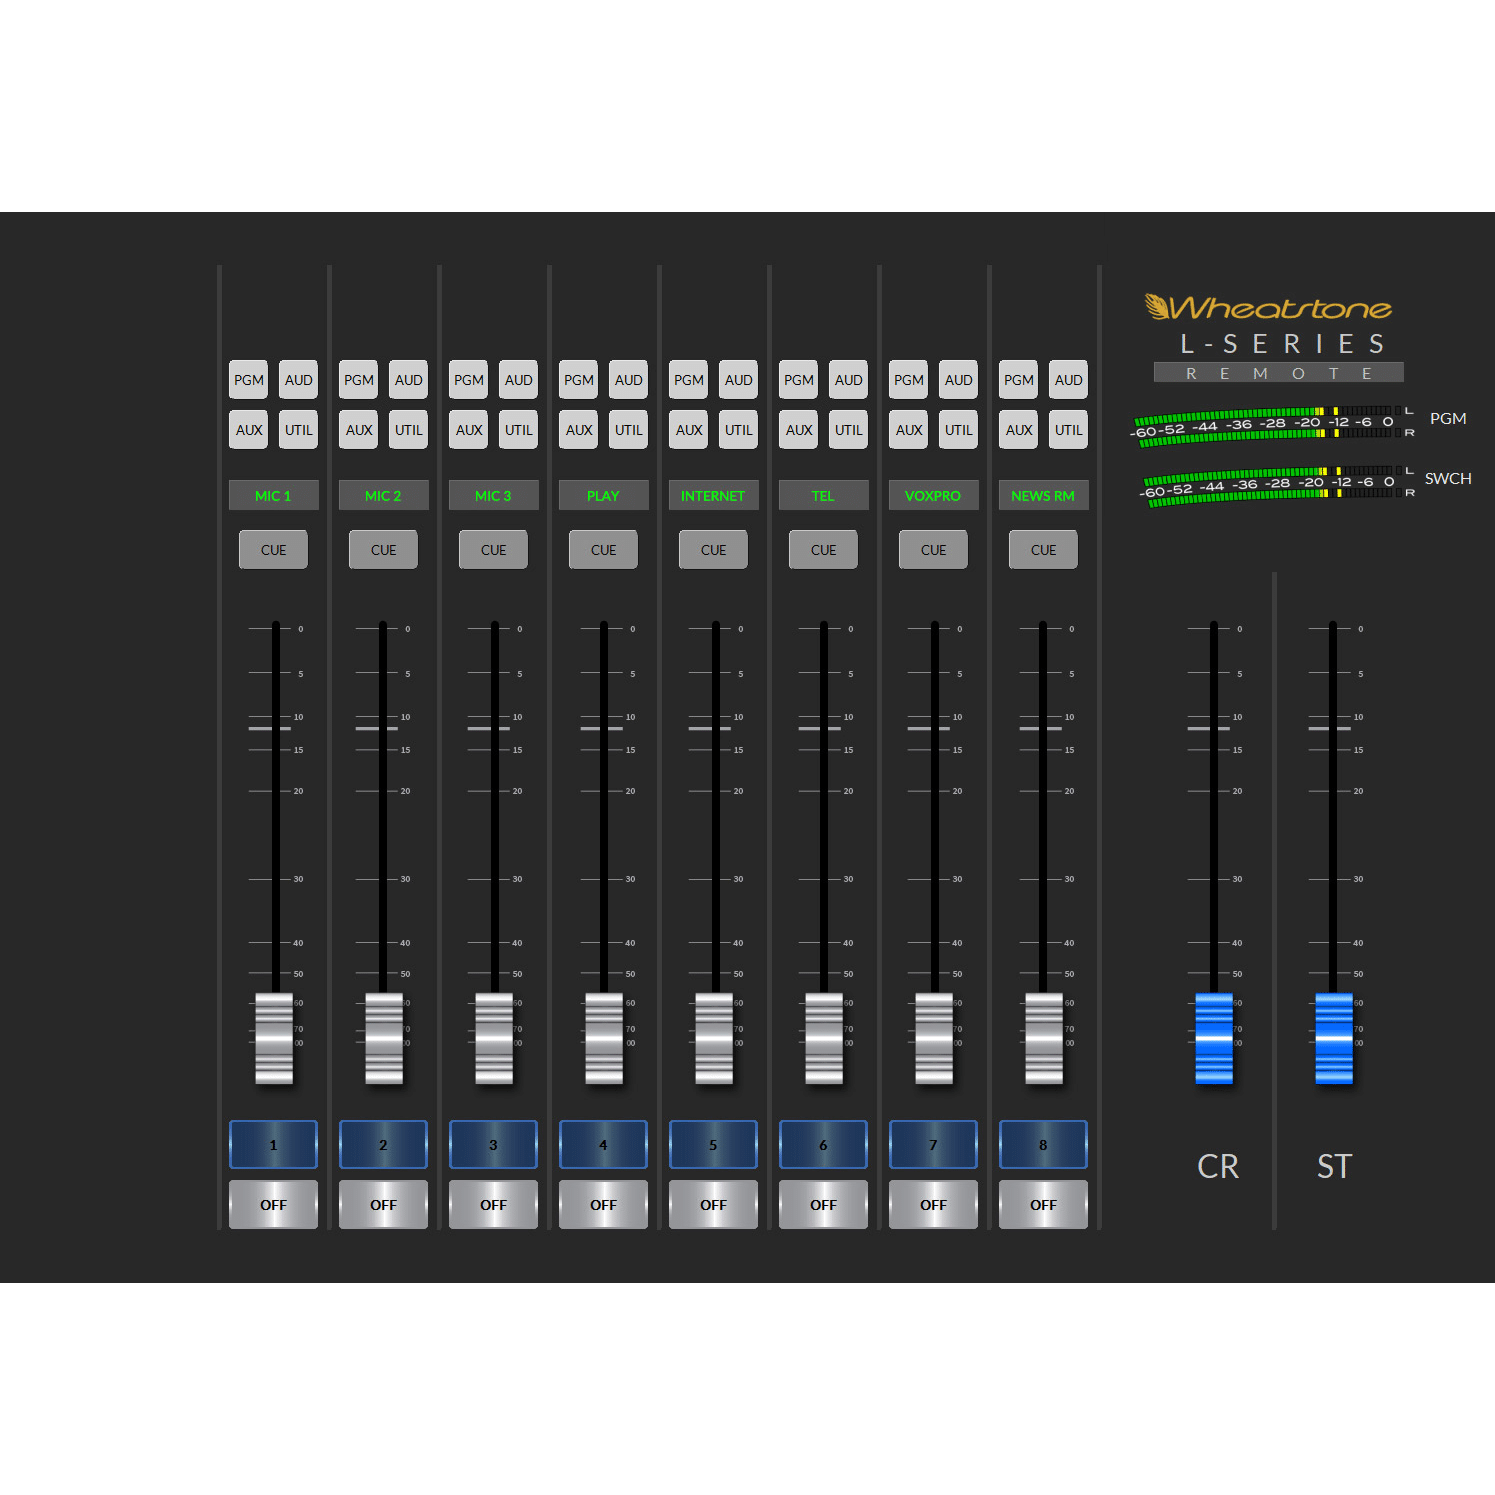This screenshot has width=1495, height=1495.
Task: Toggle AUX on the PLAY channel
Action: click(x=579, y=430)
